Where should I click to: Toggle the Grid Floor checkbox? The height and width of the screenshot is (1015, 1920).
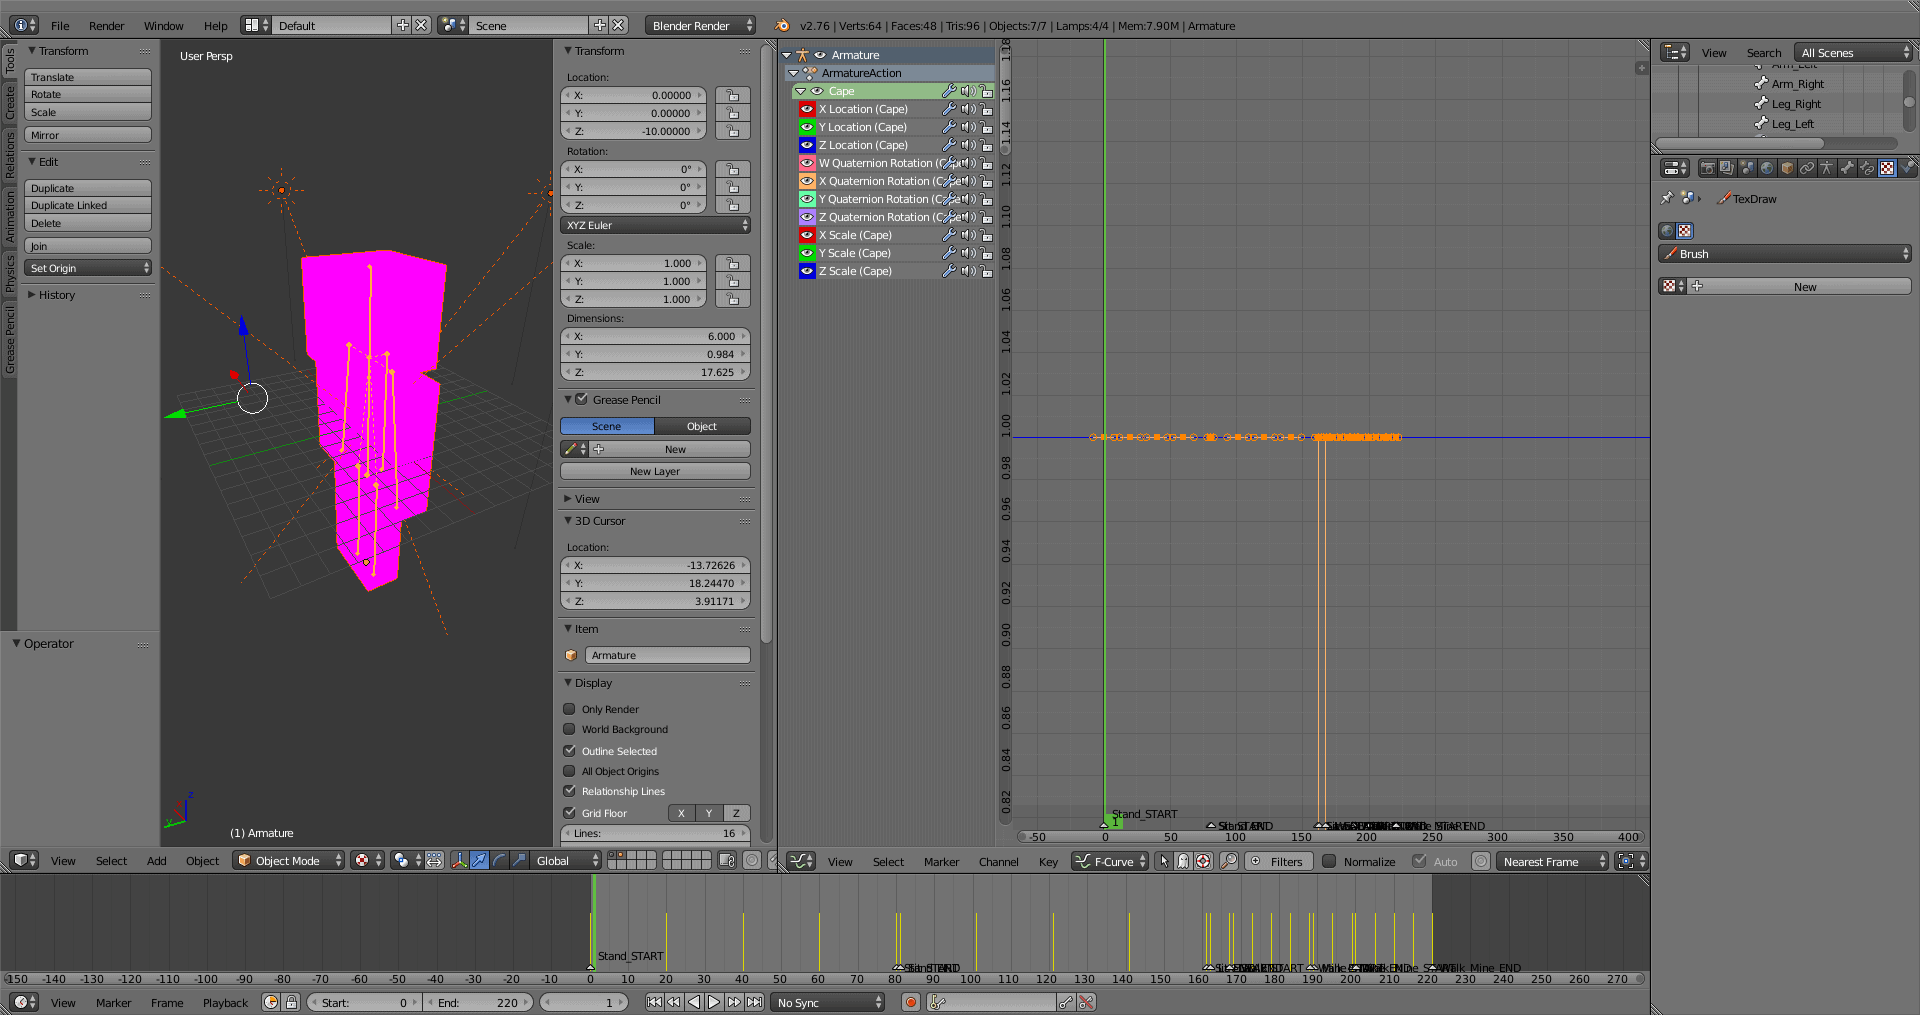tap(569, 813)
